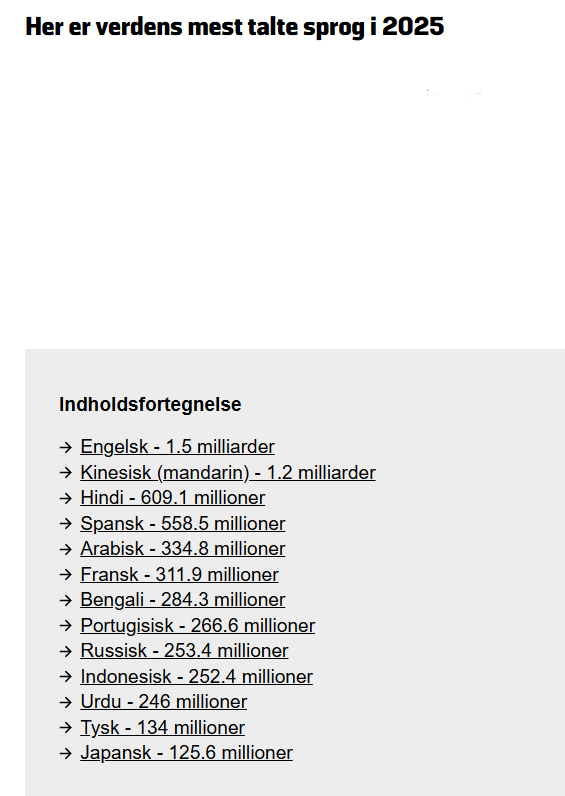Click the arrow icon beside Engelsk

coord(66,447)
